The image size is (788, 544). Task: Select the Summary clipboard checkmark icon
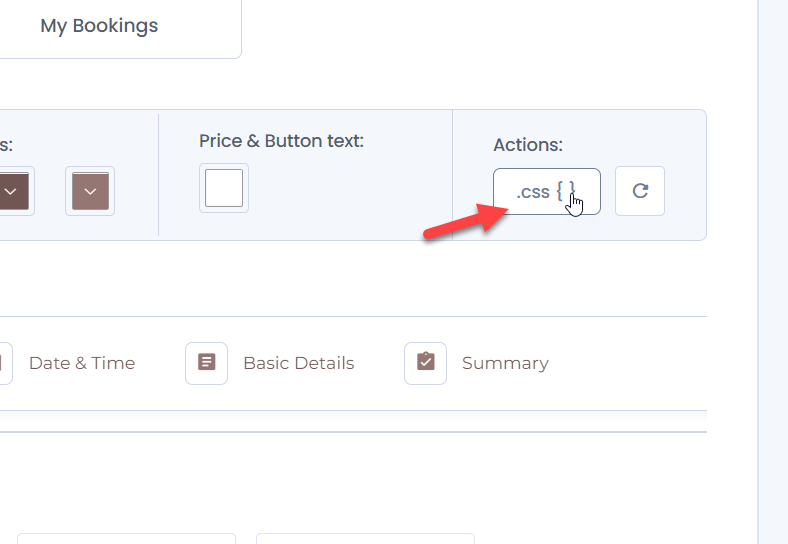click(426, 361)
